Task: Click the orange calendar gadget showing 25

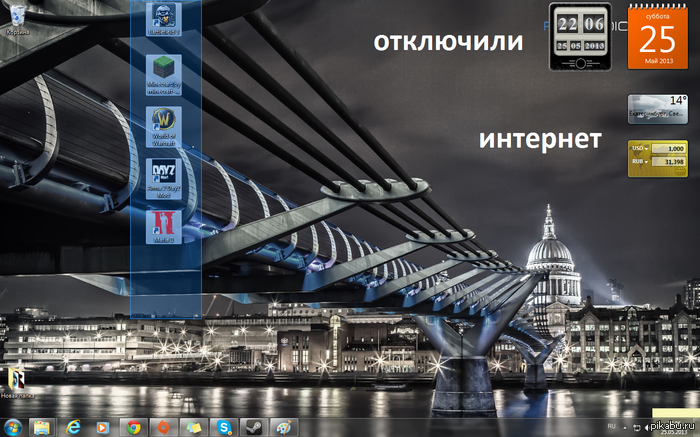Action: [658, 37]
